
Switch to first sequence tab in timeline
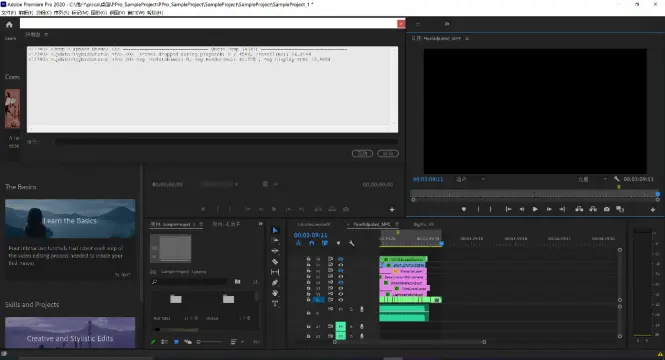coord(314,224)
